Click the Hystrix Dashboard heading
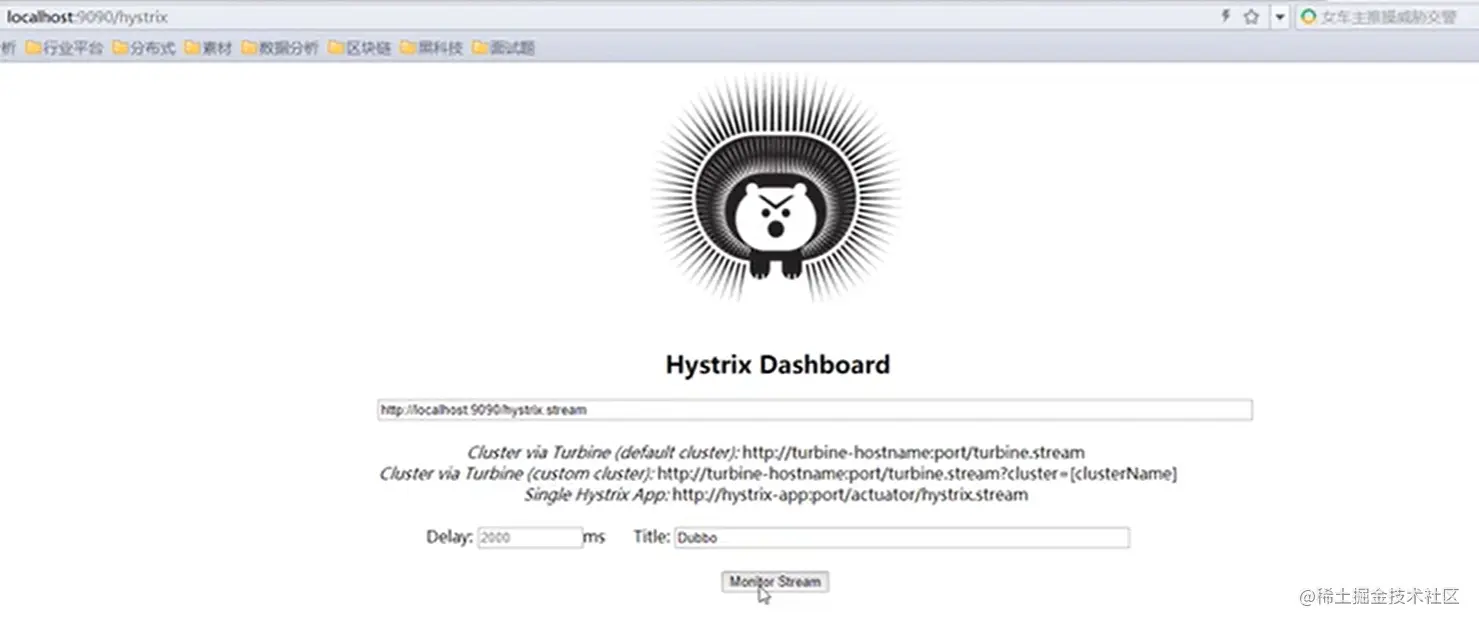Viewport: 1479px width, 626px height. [777, 365]
